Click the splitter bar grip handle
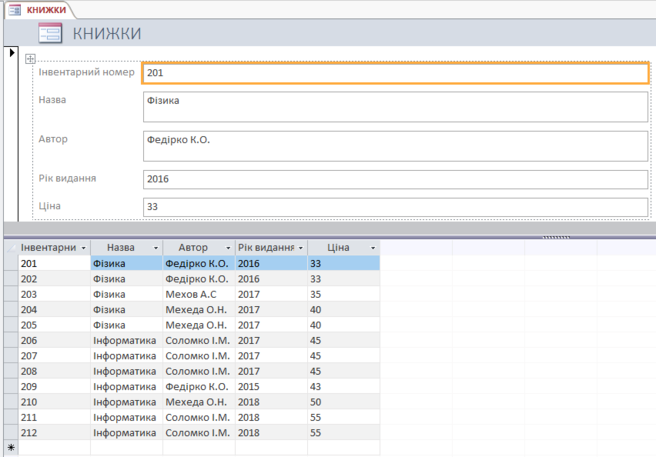This screenshot has width=656, height=457. 556,237
